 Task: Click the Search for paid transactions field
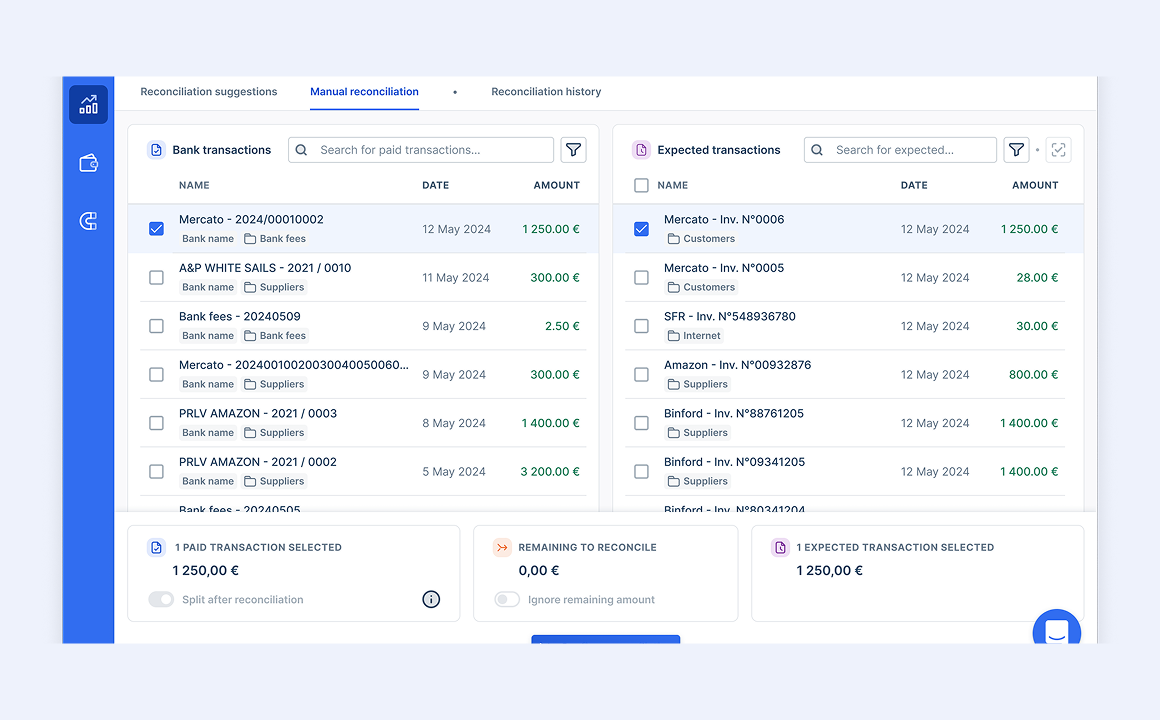(432, 150)
